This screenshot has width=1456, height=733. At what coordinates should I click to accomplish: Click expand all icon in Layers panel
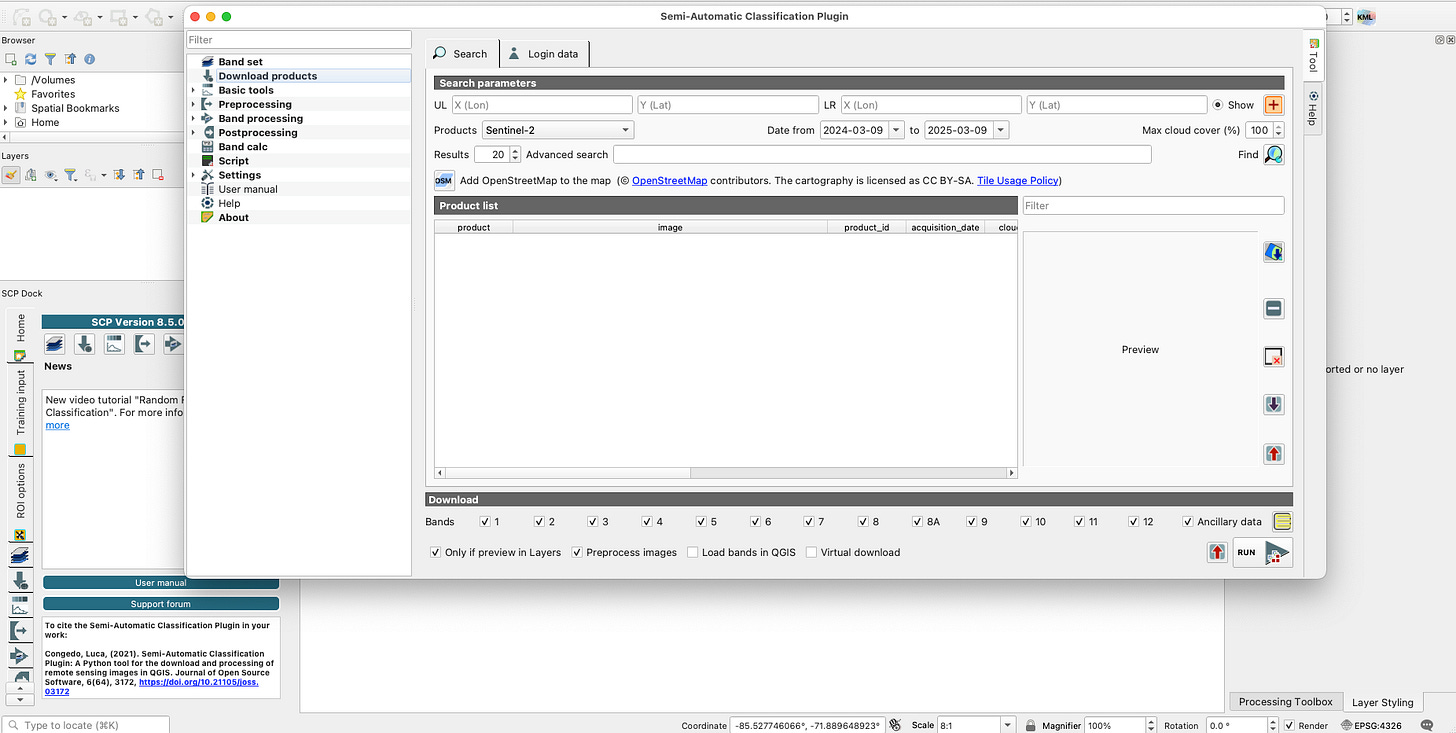(x=119, y=175)
